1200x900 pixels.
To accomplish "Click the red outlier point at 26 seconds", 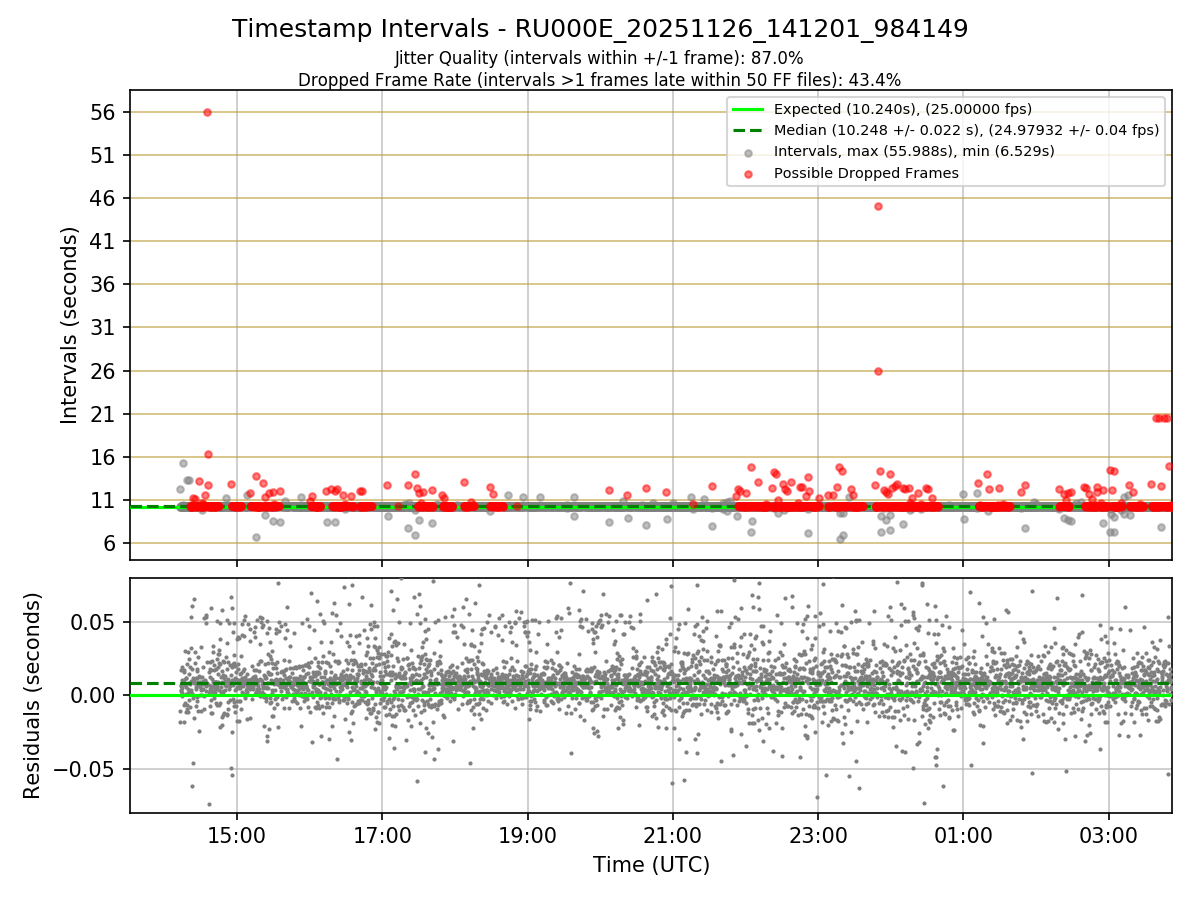I will click(878, 371).
